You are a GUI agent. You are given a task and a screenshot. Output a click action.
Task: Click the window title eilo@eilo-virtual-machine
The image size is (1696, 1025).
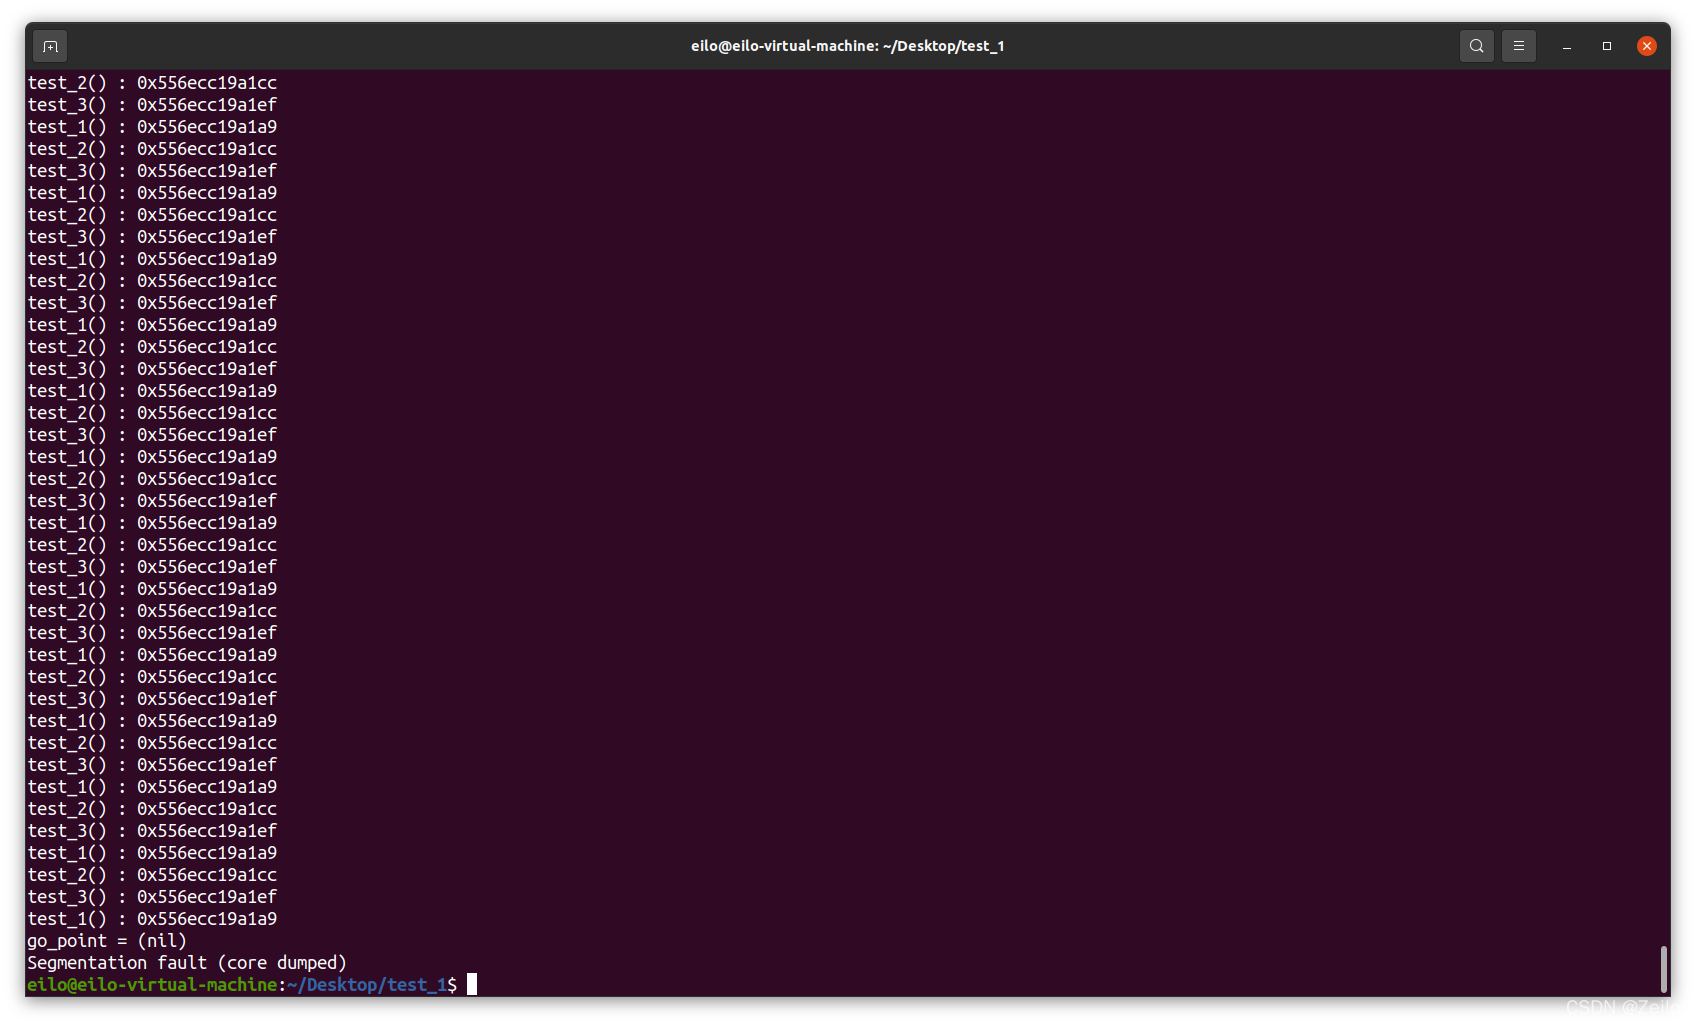click(x=847, y=46)
